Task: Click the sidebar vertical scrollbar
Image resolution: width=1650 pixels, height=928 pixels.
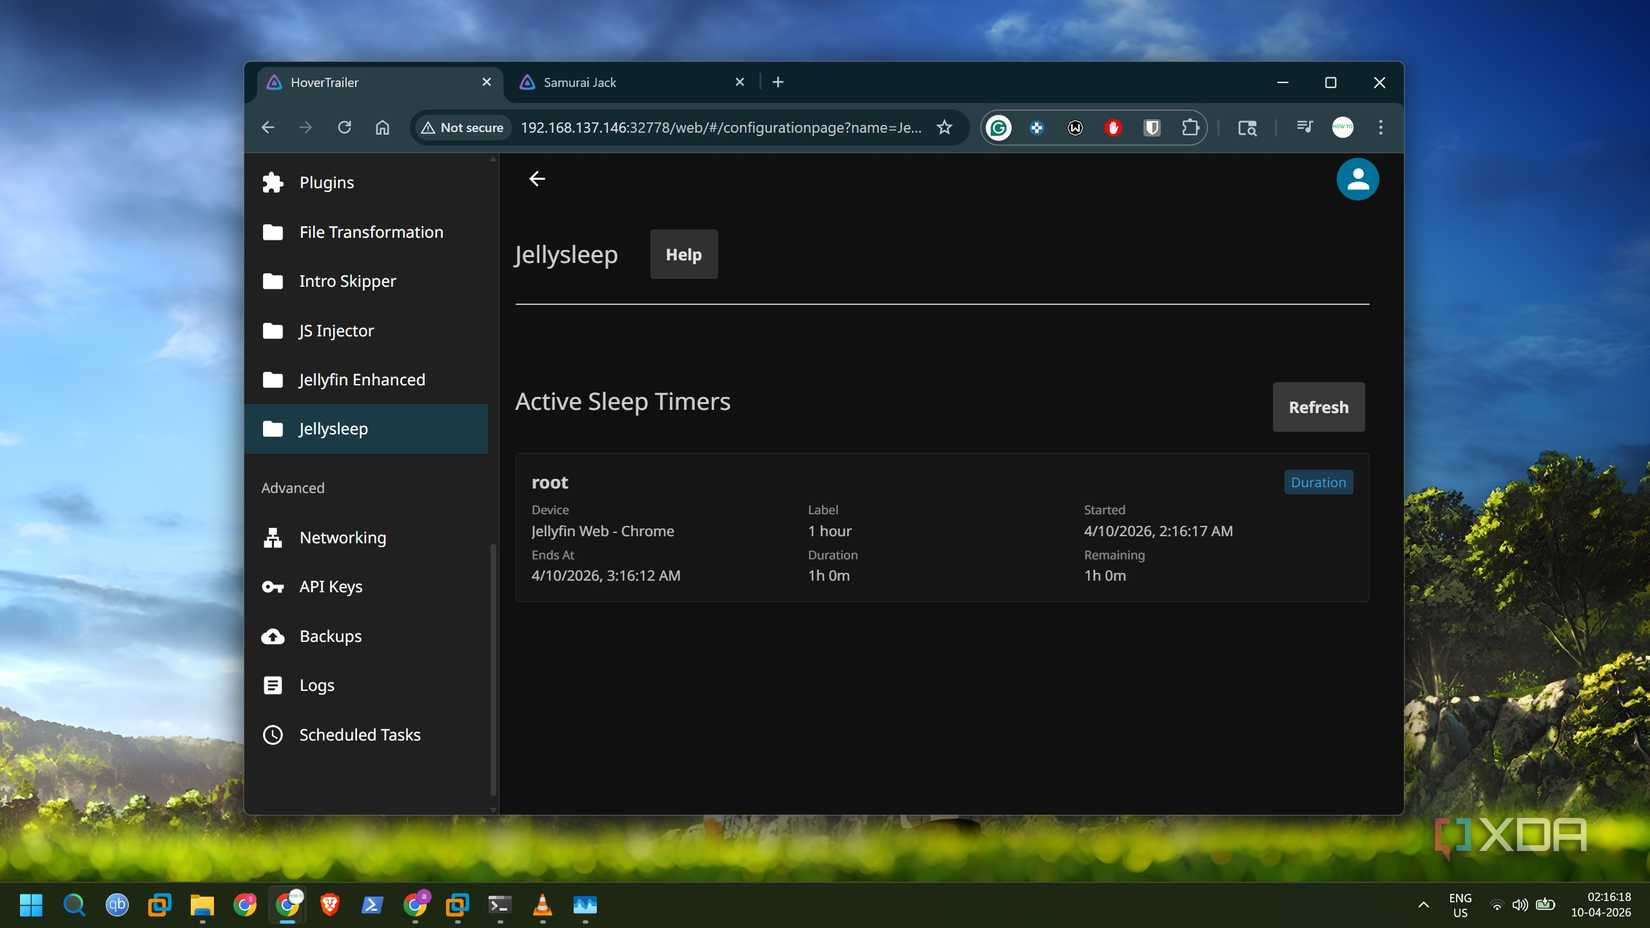Action: 493,668
